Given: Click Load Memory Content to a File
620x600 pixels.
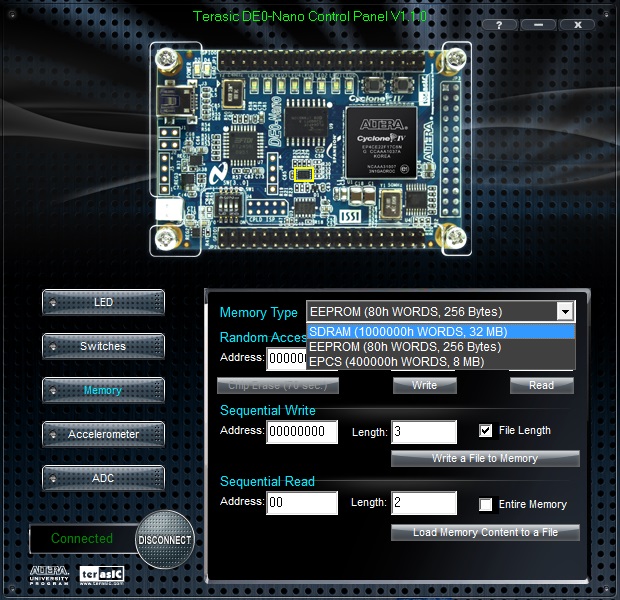Looking at the screenshot, I should pyautogui.click(x=485, y=532).
